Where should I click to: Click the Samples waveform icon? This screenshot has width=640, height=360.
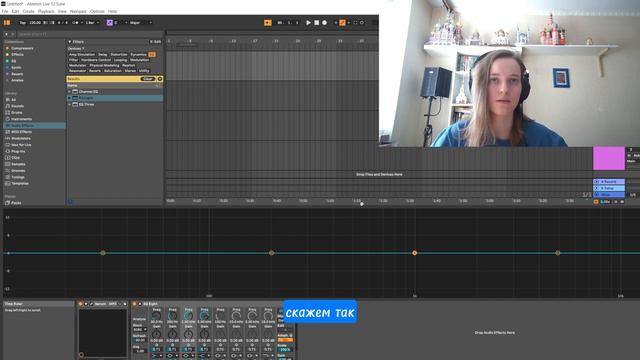7,164
